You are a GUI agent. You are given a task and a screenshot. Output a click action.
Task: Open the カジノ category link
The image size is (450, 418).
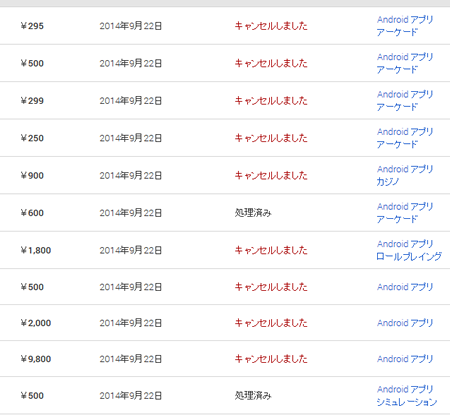(x=388, y=182)
